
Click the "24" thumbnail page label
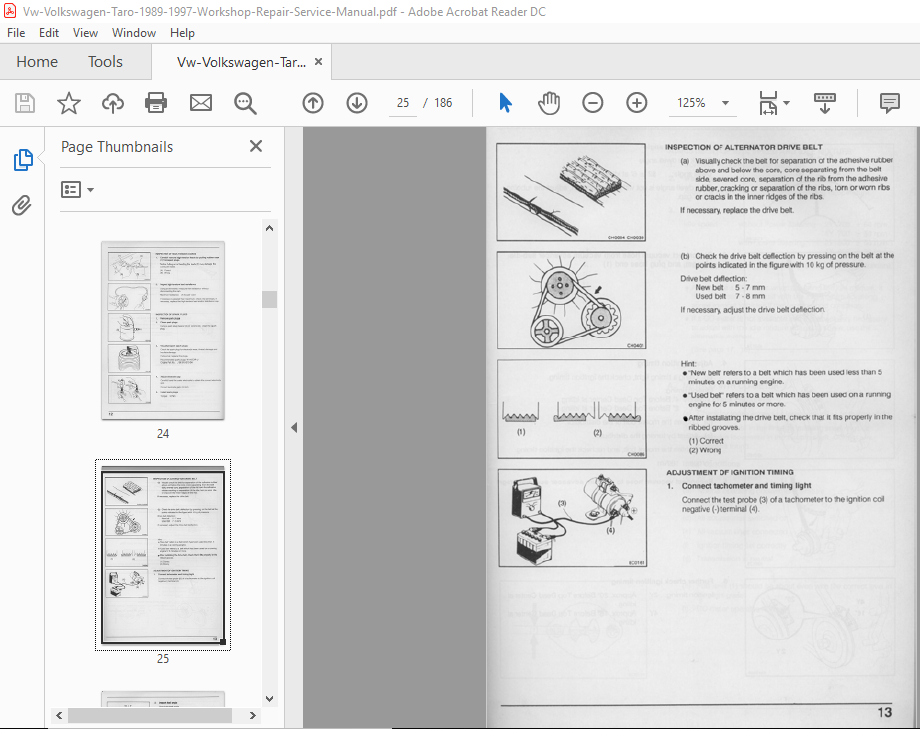[163, 434]
